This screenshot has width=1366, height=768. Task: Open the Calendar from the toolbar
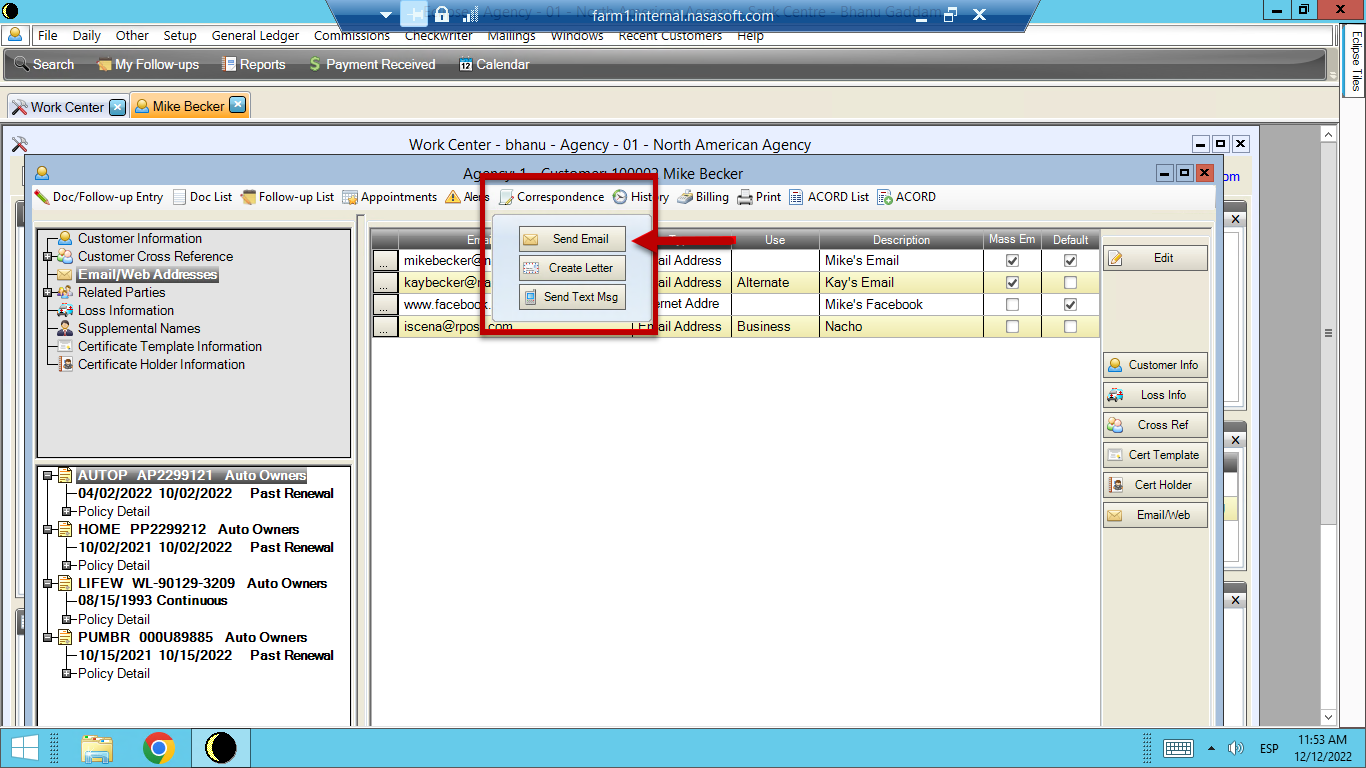(x=495, y=64)
